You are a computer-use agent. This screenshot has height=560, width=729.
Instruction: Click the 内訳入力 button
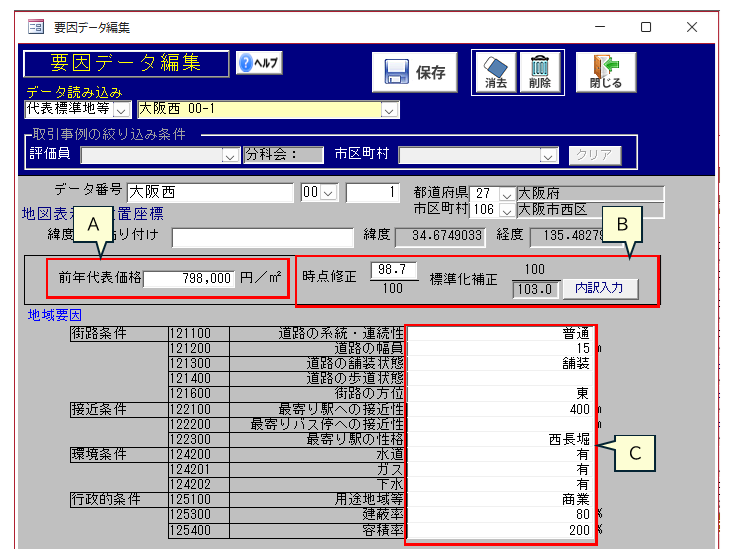click(599, 288)
